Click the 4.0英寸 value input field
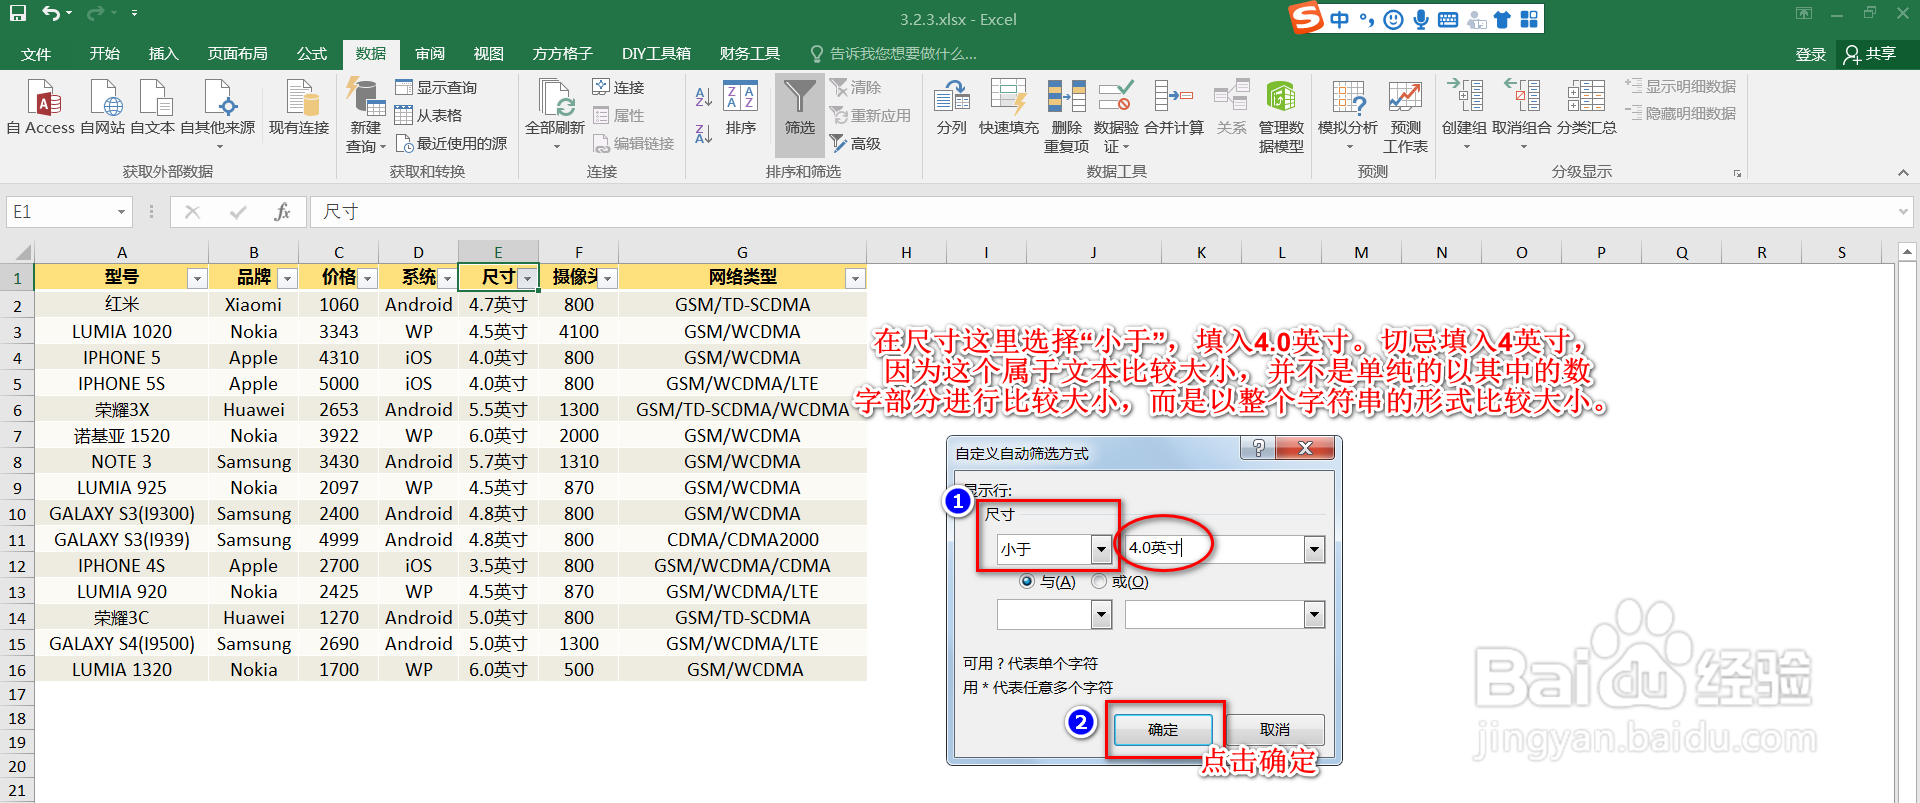This screenshot has height=803, width=1920. [1215, 549]
